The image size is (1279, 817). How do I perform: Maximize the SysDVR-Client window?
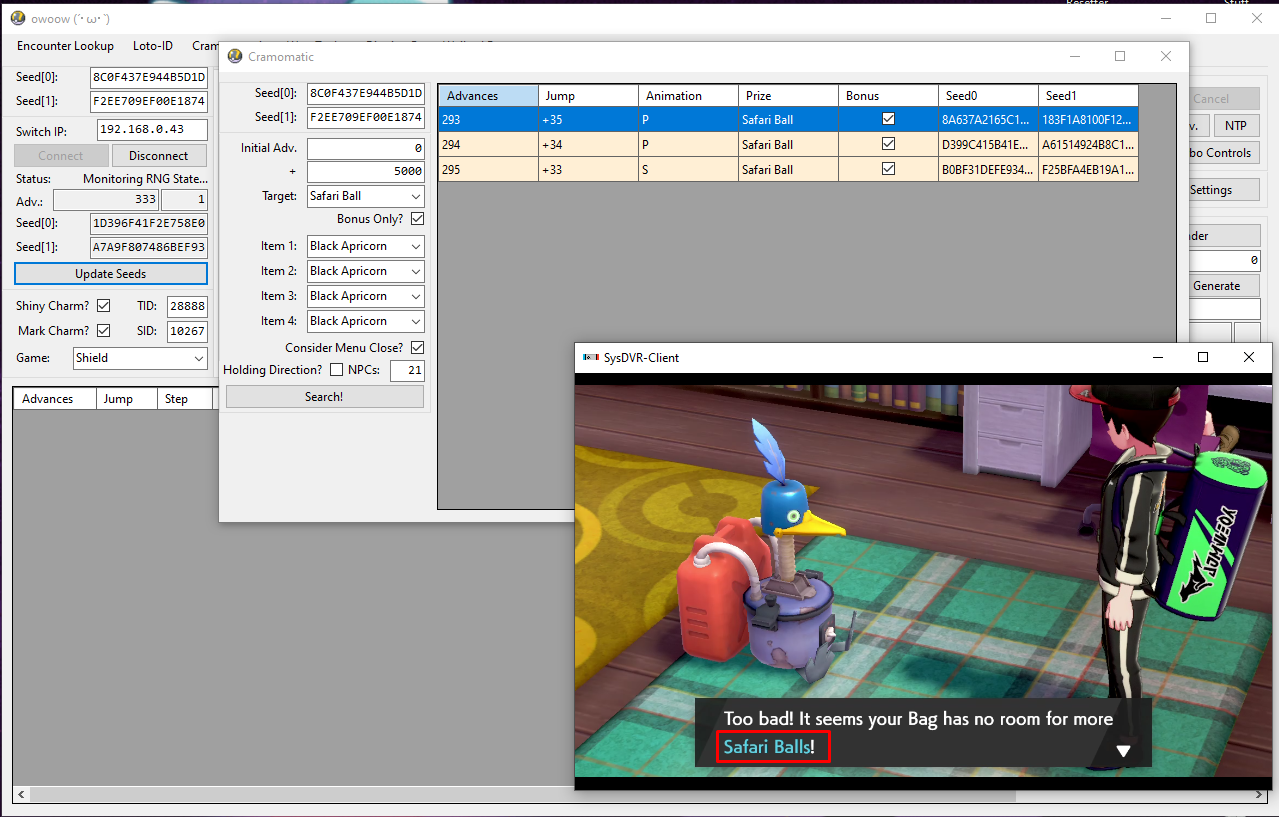pyautogui.click(x=1203, y=357)
